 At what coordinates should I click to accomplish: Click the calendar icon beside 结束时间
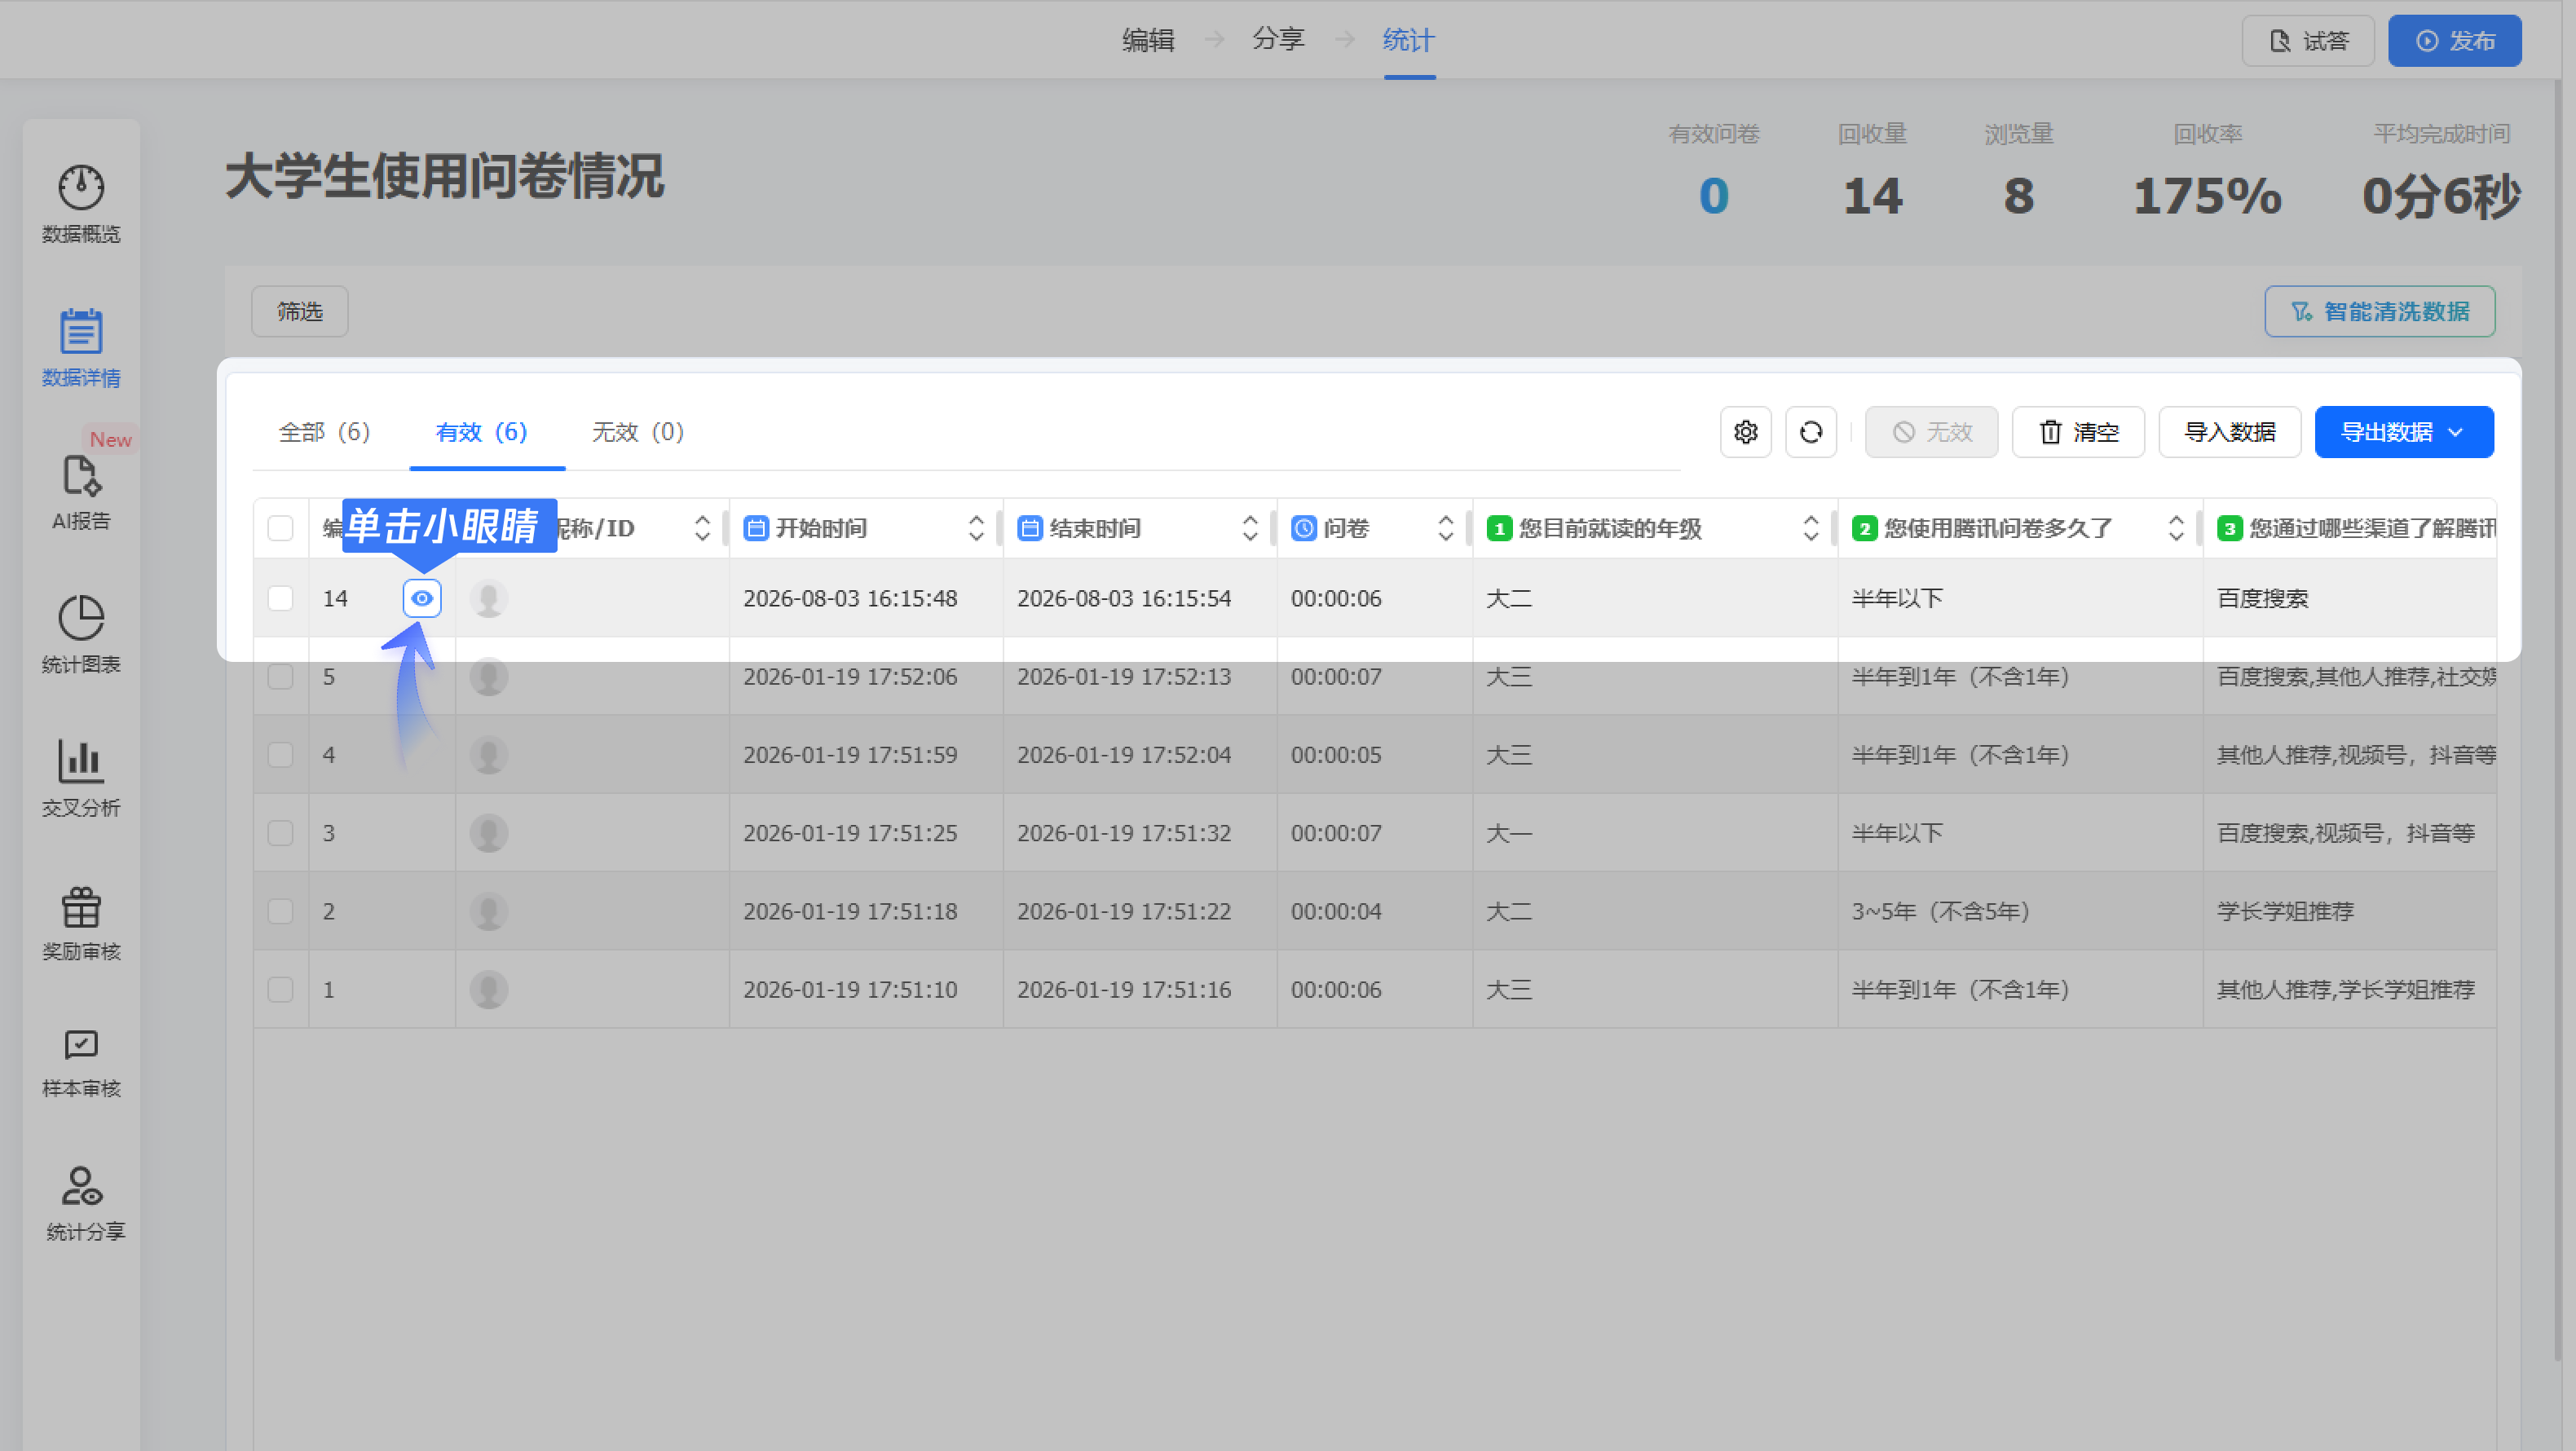[x=1030, y=528]
